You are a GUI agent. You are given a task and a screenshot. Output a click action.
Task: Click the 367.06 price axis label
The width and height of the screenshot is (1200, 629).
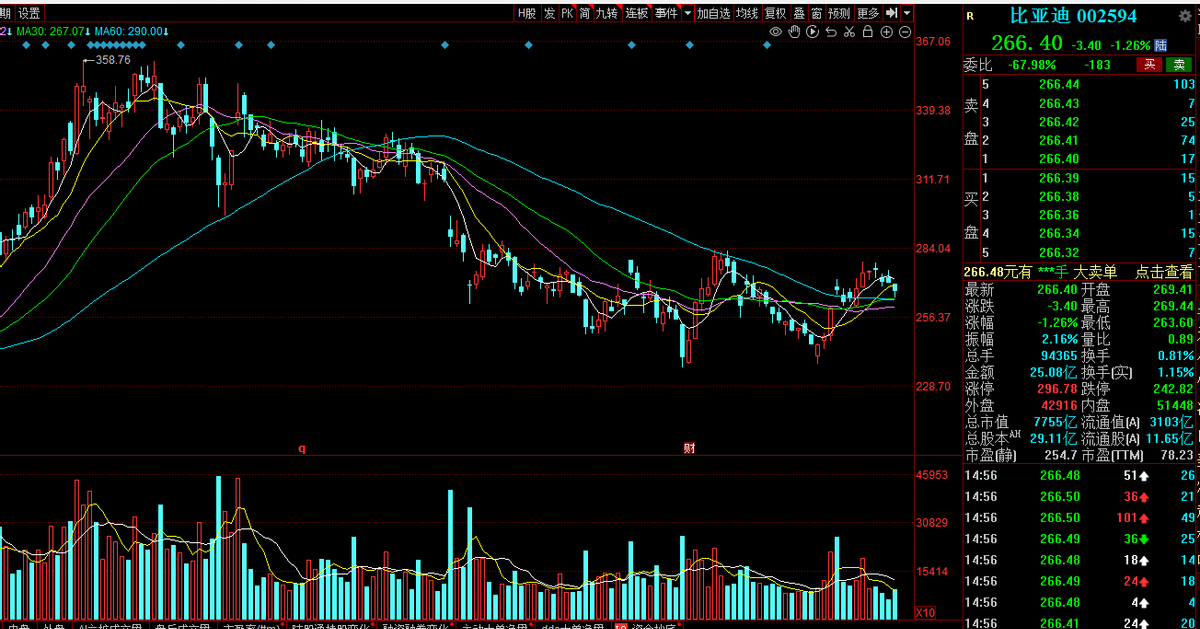pos(932,42)
